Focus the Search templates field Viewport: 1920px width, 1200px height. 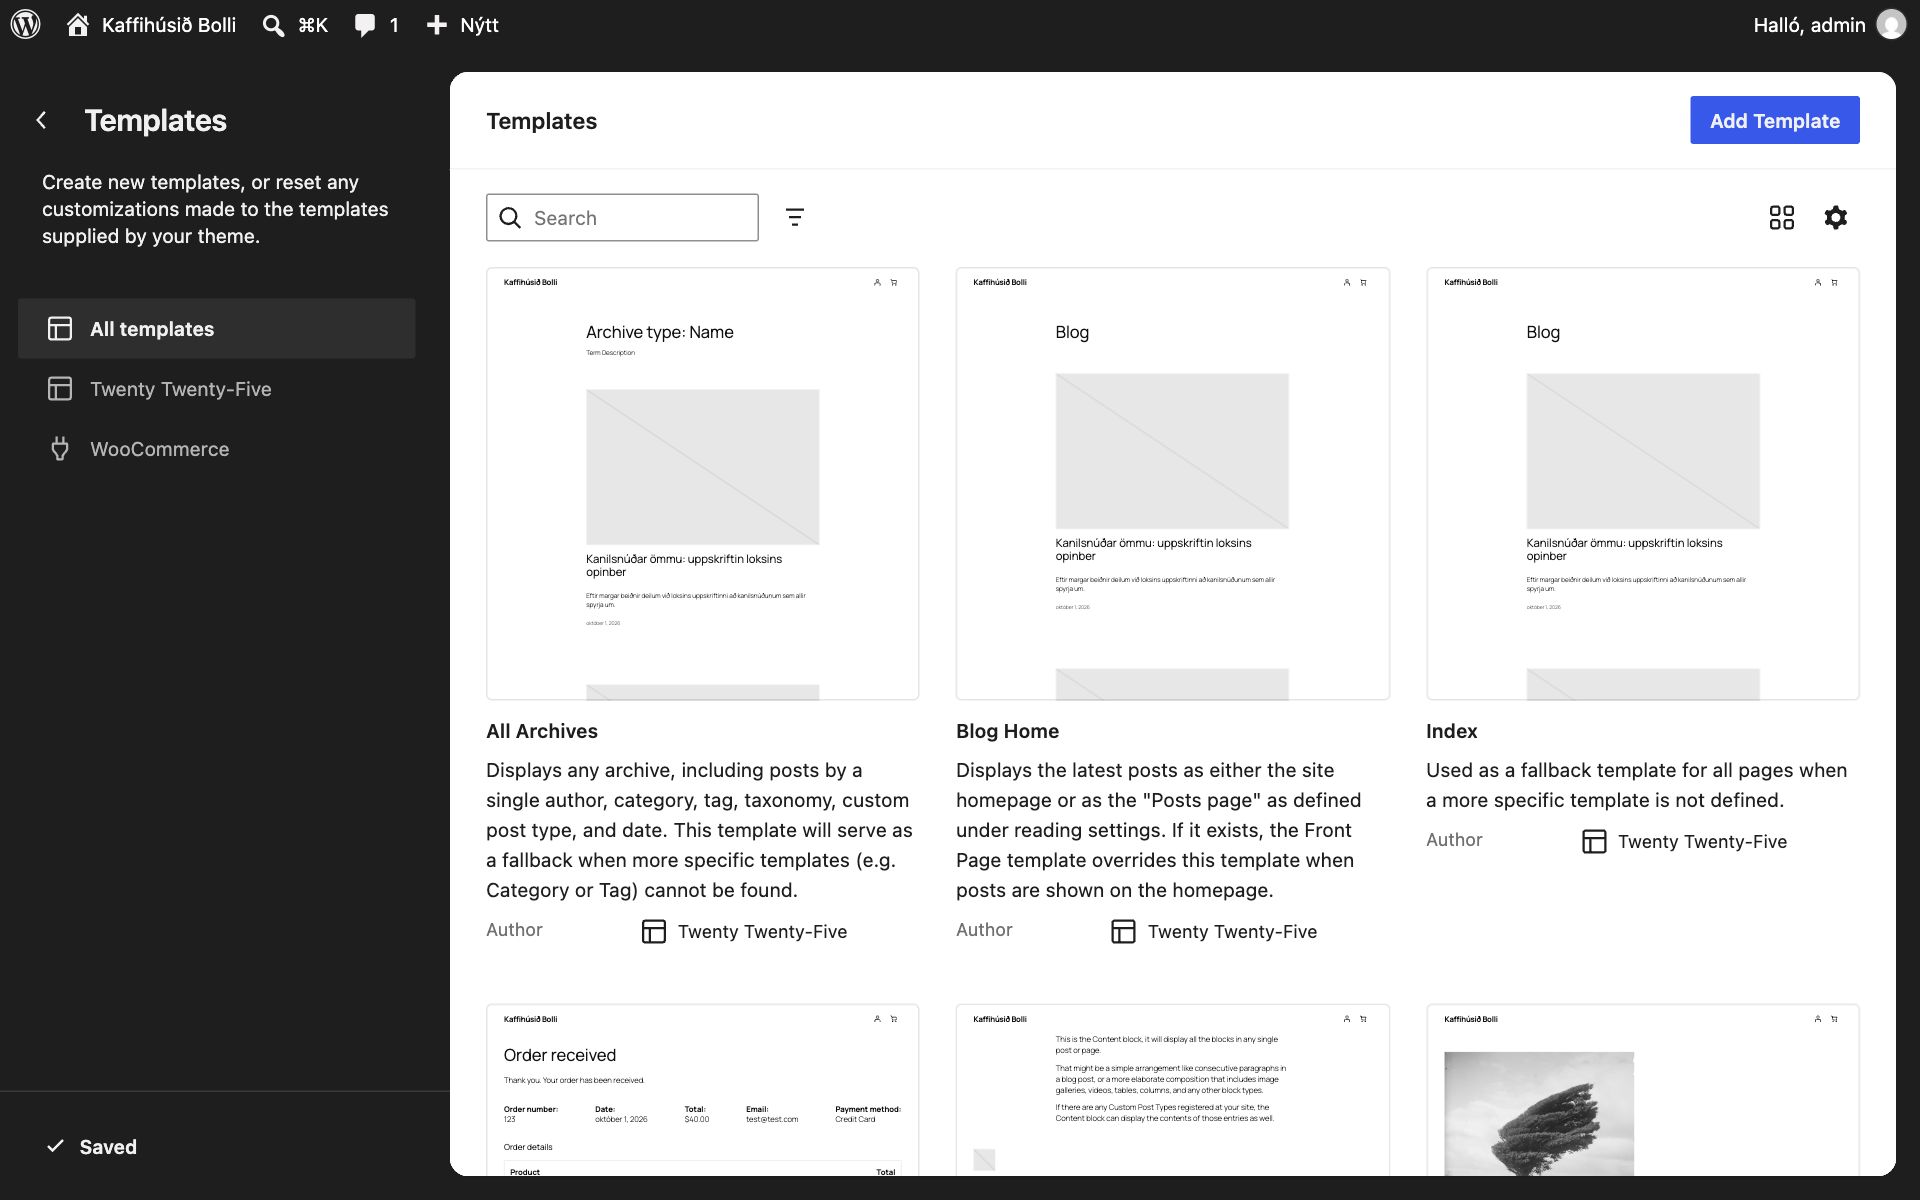click(x=622, y=217)
